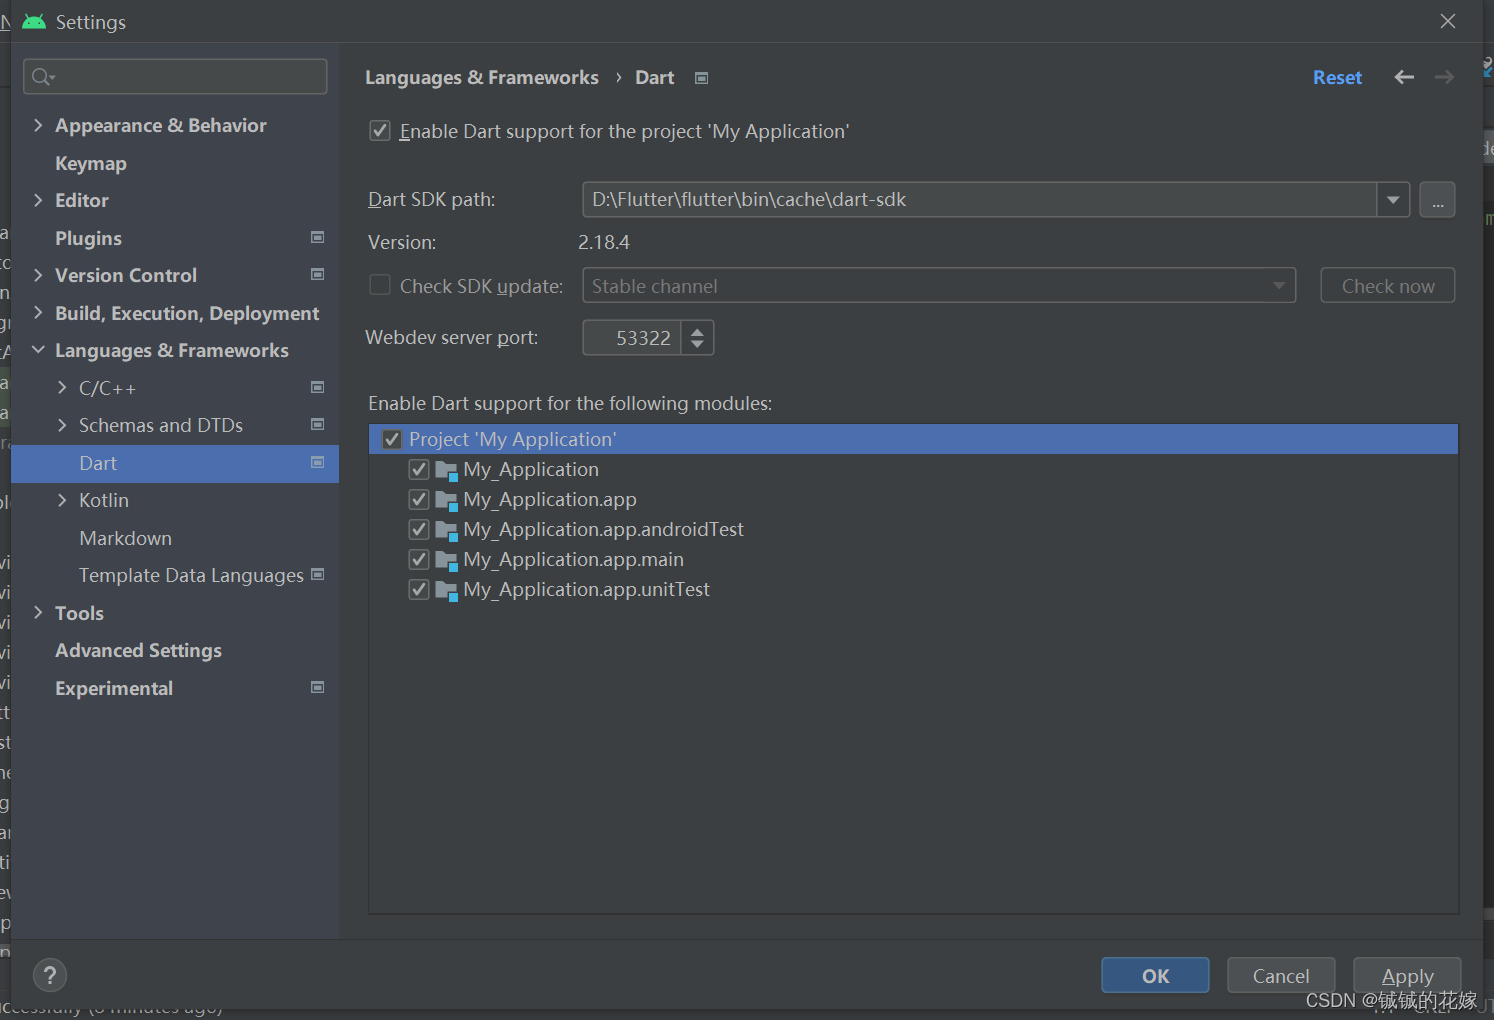Image resolution: width=1494 pixels, height=1020 pixels.
Task: Uncheck the My_Application.app.main checkbox
Action: (419, 559)
